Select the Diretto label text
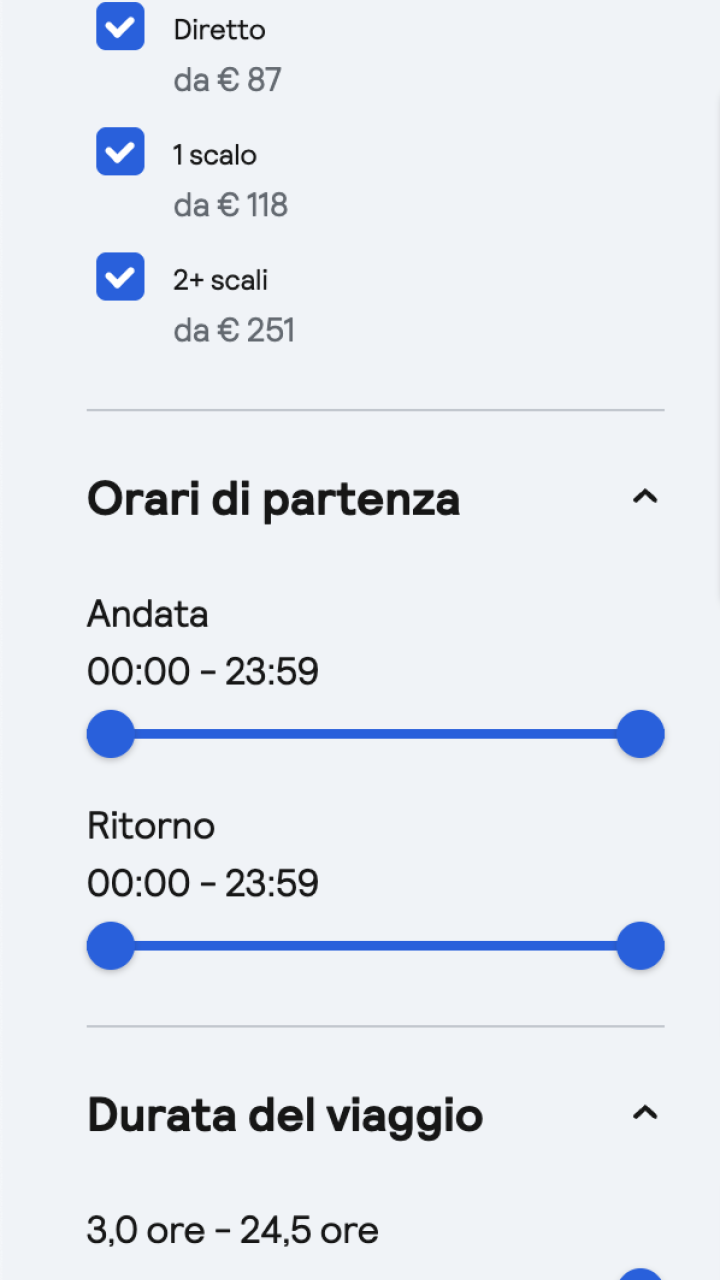This screenshot has width=720, height=1280. (219, 30)
